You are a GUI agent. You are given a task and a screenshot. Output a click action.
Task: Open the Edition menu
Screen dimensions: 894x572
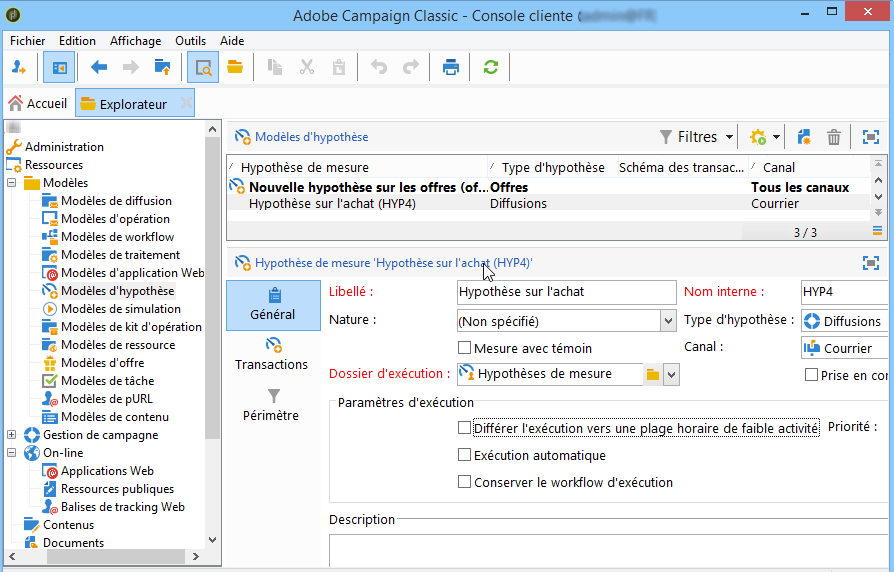77,41
